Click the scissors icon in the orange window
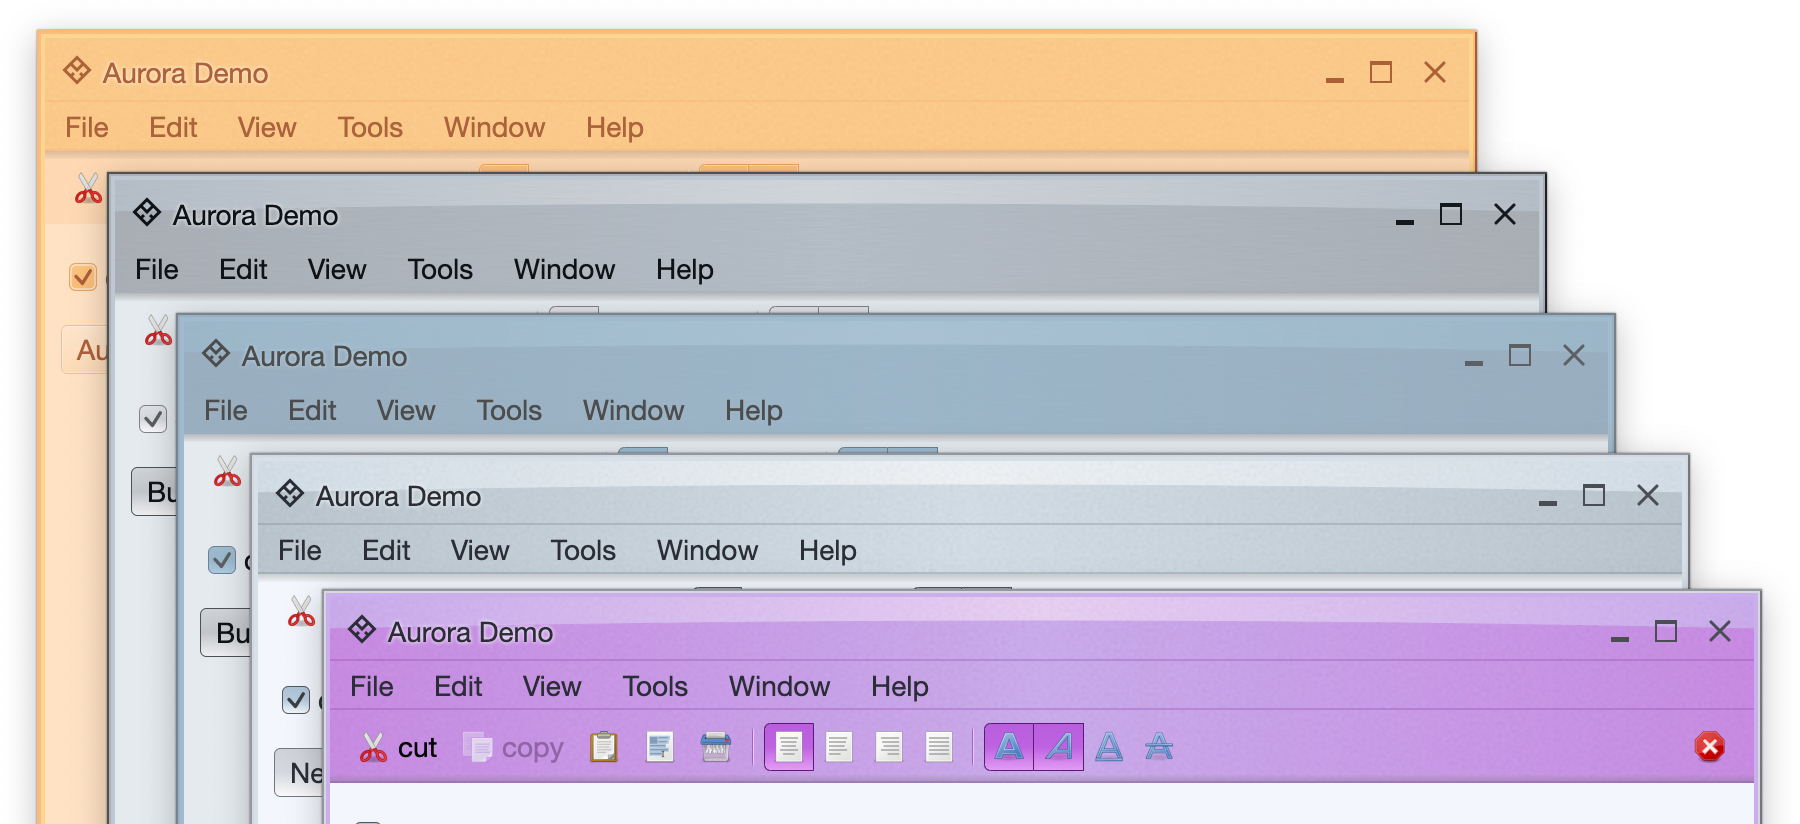 [x=88, y=188]
